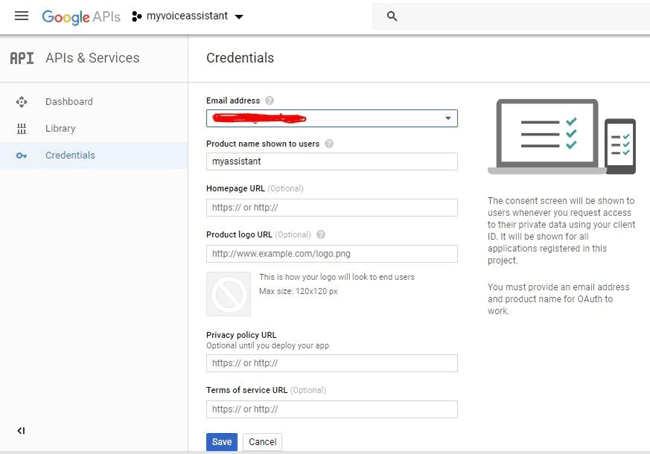Select Credentials in the sidebar
This screenshot has height=454, width=650.
click(94, 155)
